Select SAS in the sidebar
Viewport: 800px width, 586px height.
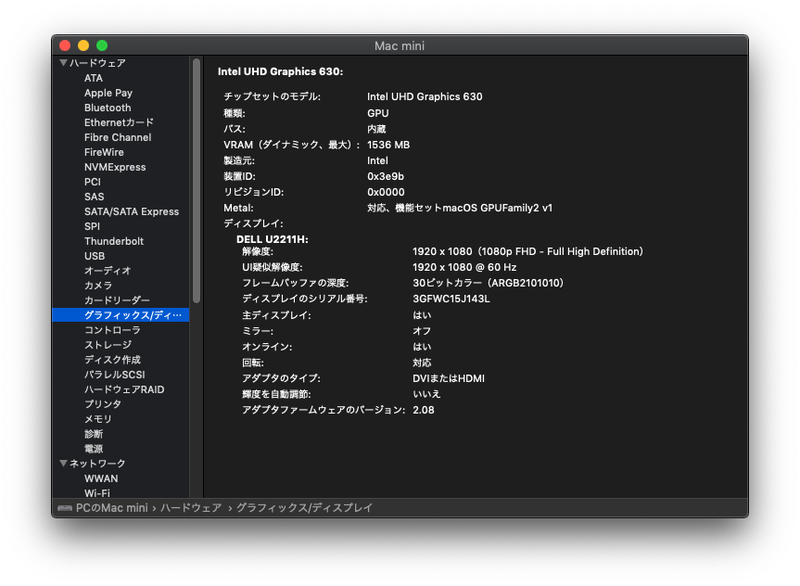point(94,196)
